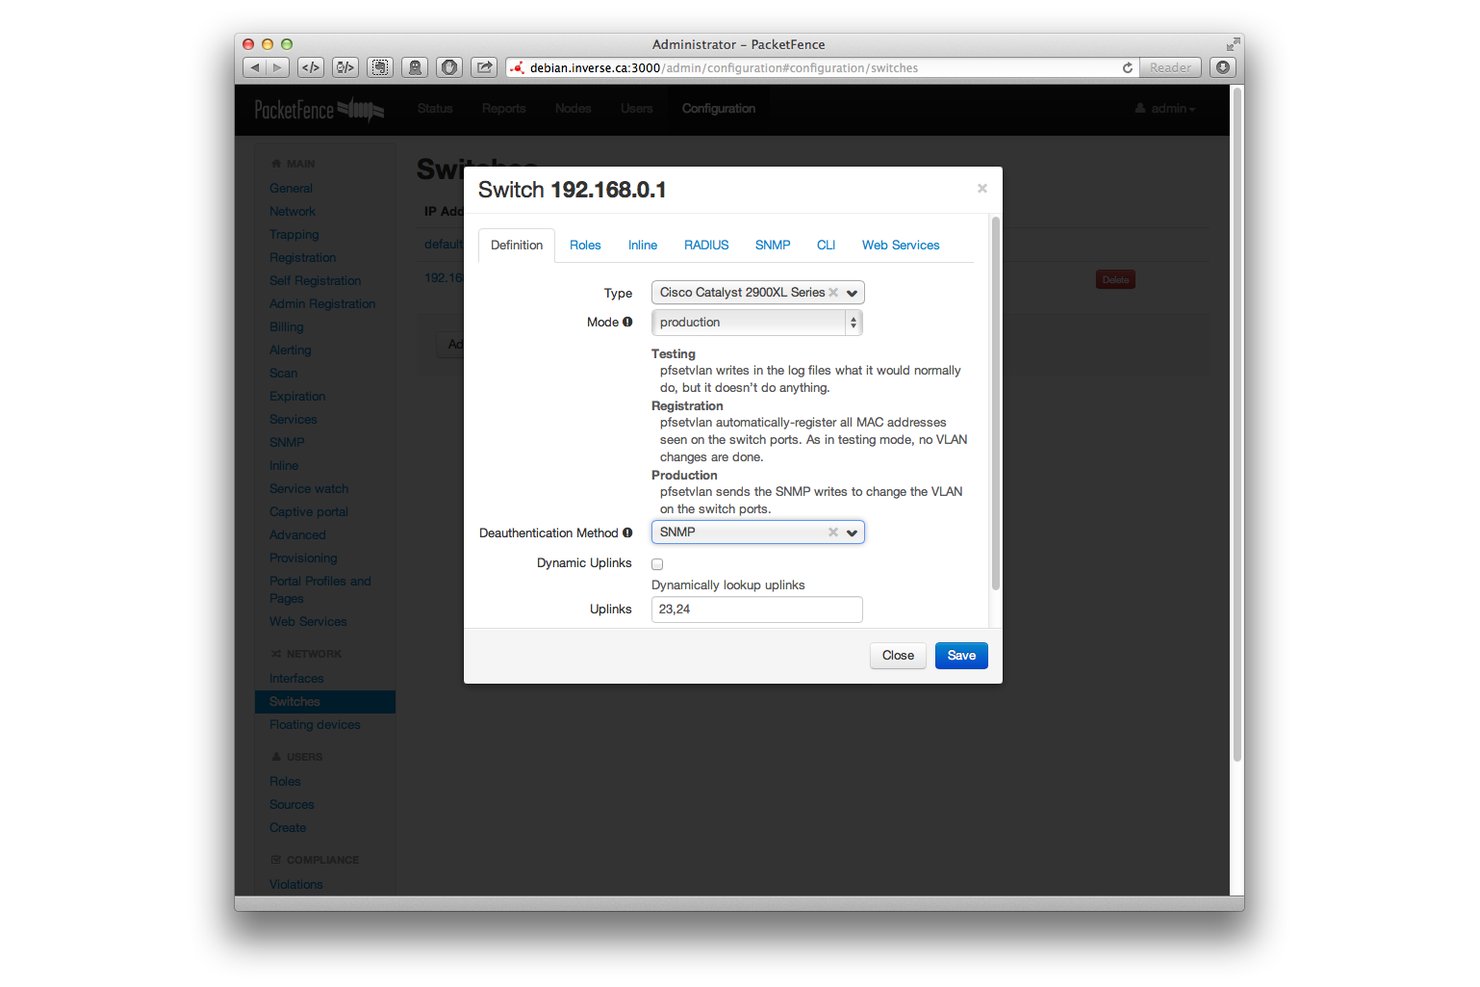This screenshot has height=987, width=1480.
Task: Open Self Registration in sidebar
Action: pyautogui.click(x=315, y=280)
